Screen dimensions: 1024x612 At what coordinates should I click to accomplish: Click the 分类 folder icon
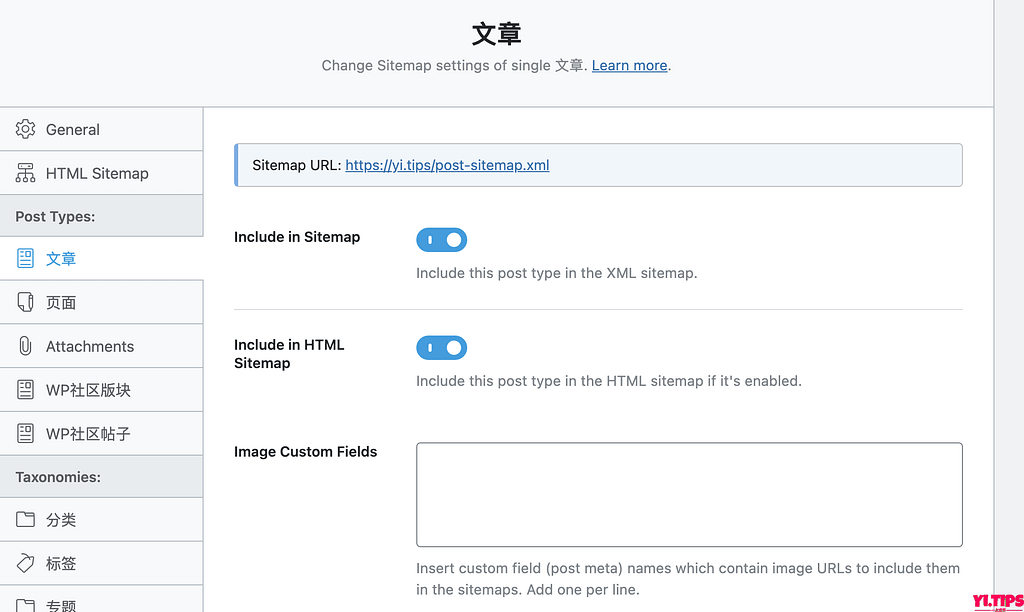click(x=25, y=520)
